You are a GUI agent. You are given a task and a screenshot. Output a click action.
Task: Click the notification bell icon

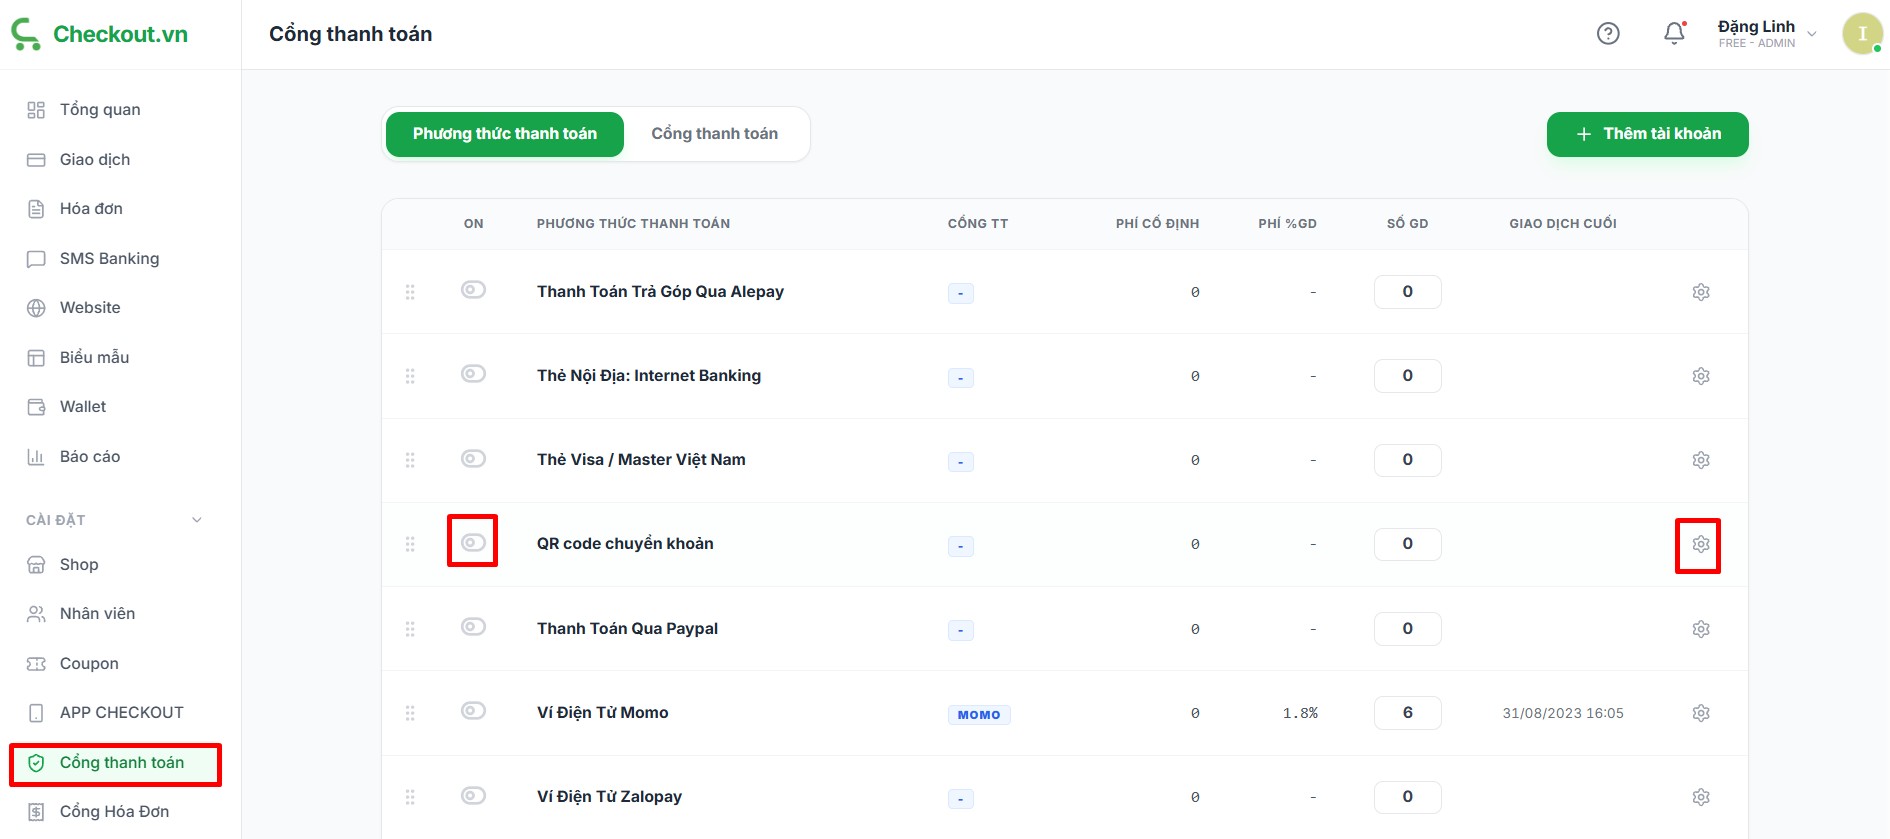pos(1674,34)
